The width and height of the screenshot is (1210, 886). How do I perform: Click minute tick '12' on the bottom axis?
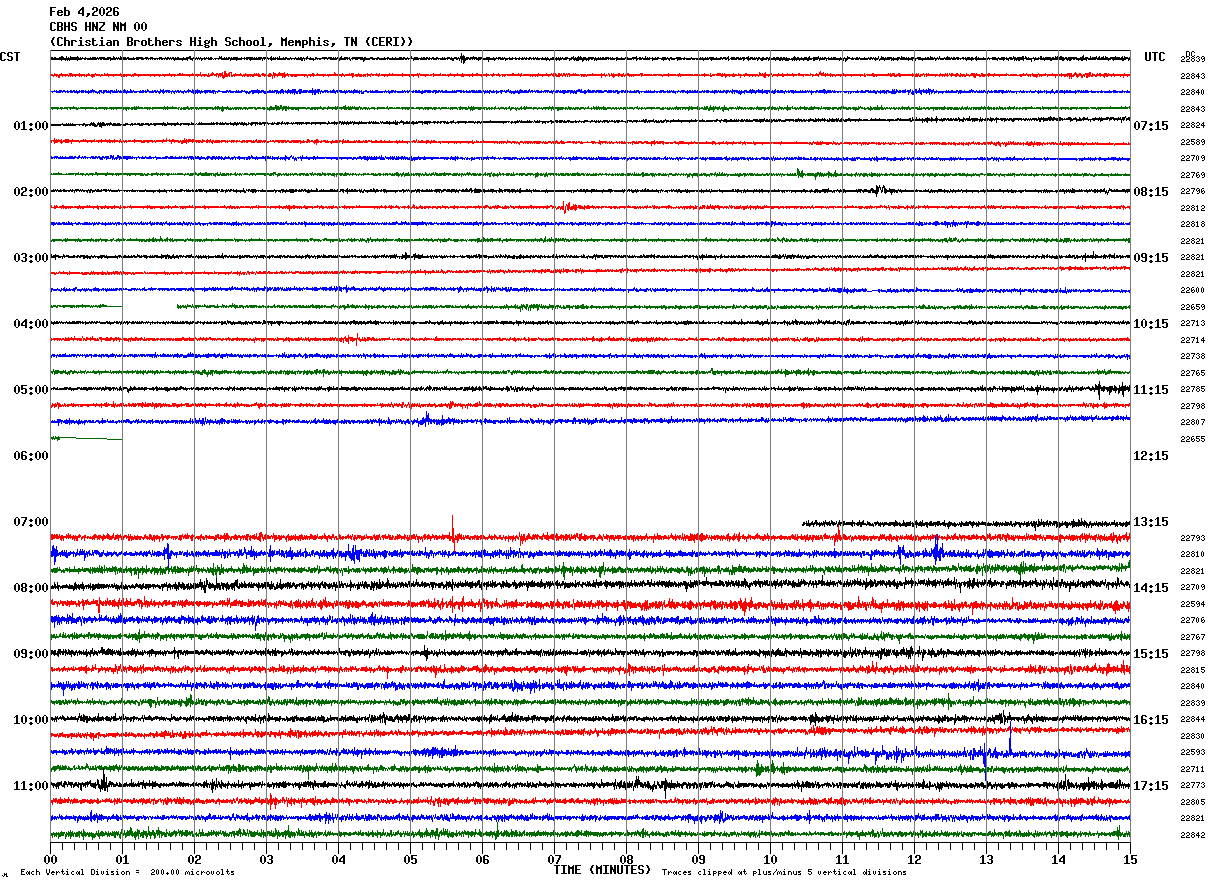(915, 859)
